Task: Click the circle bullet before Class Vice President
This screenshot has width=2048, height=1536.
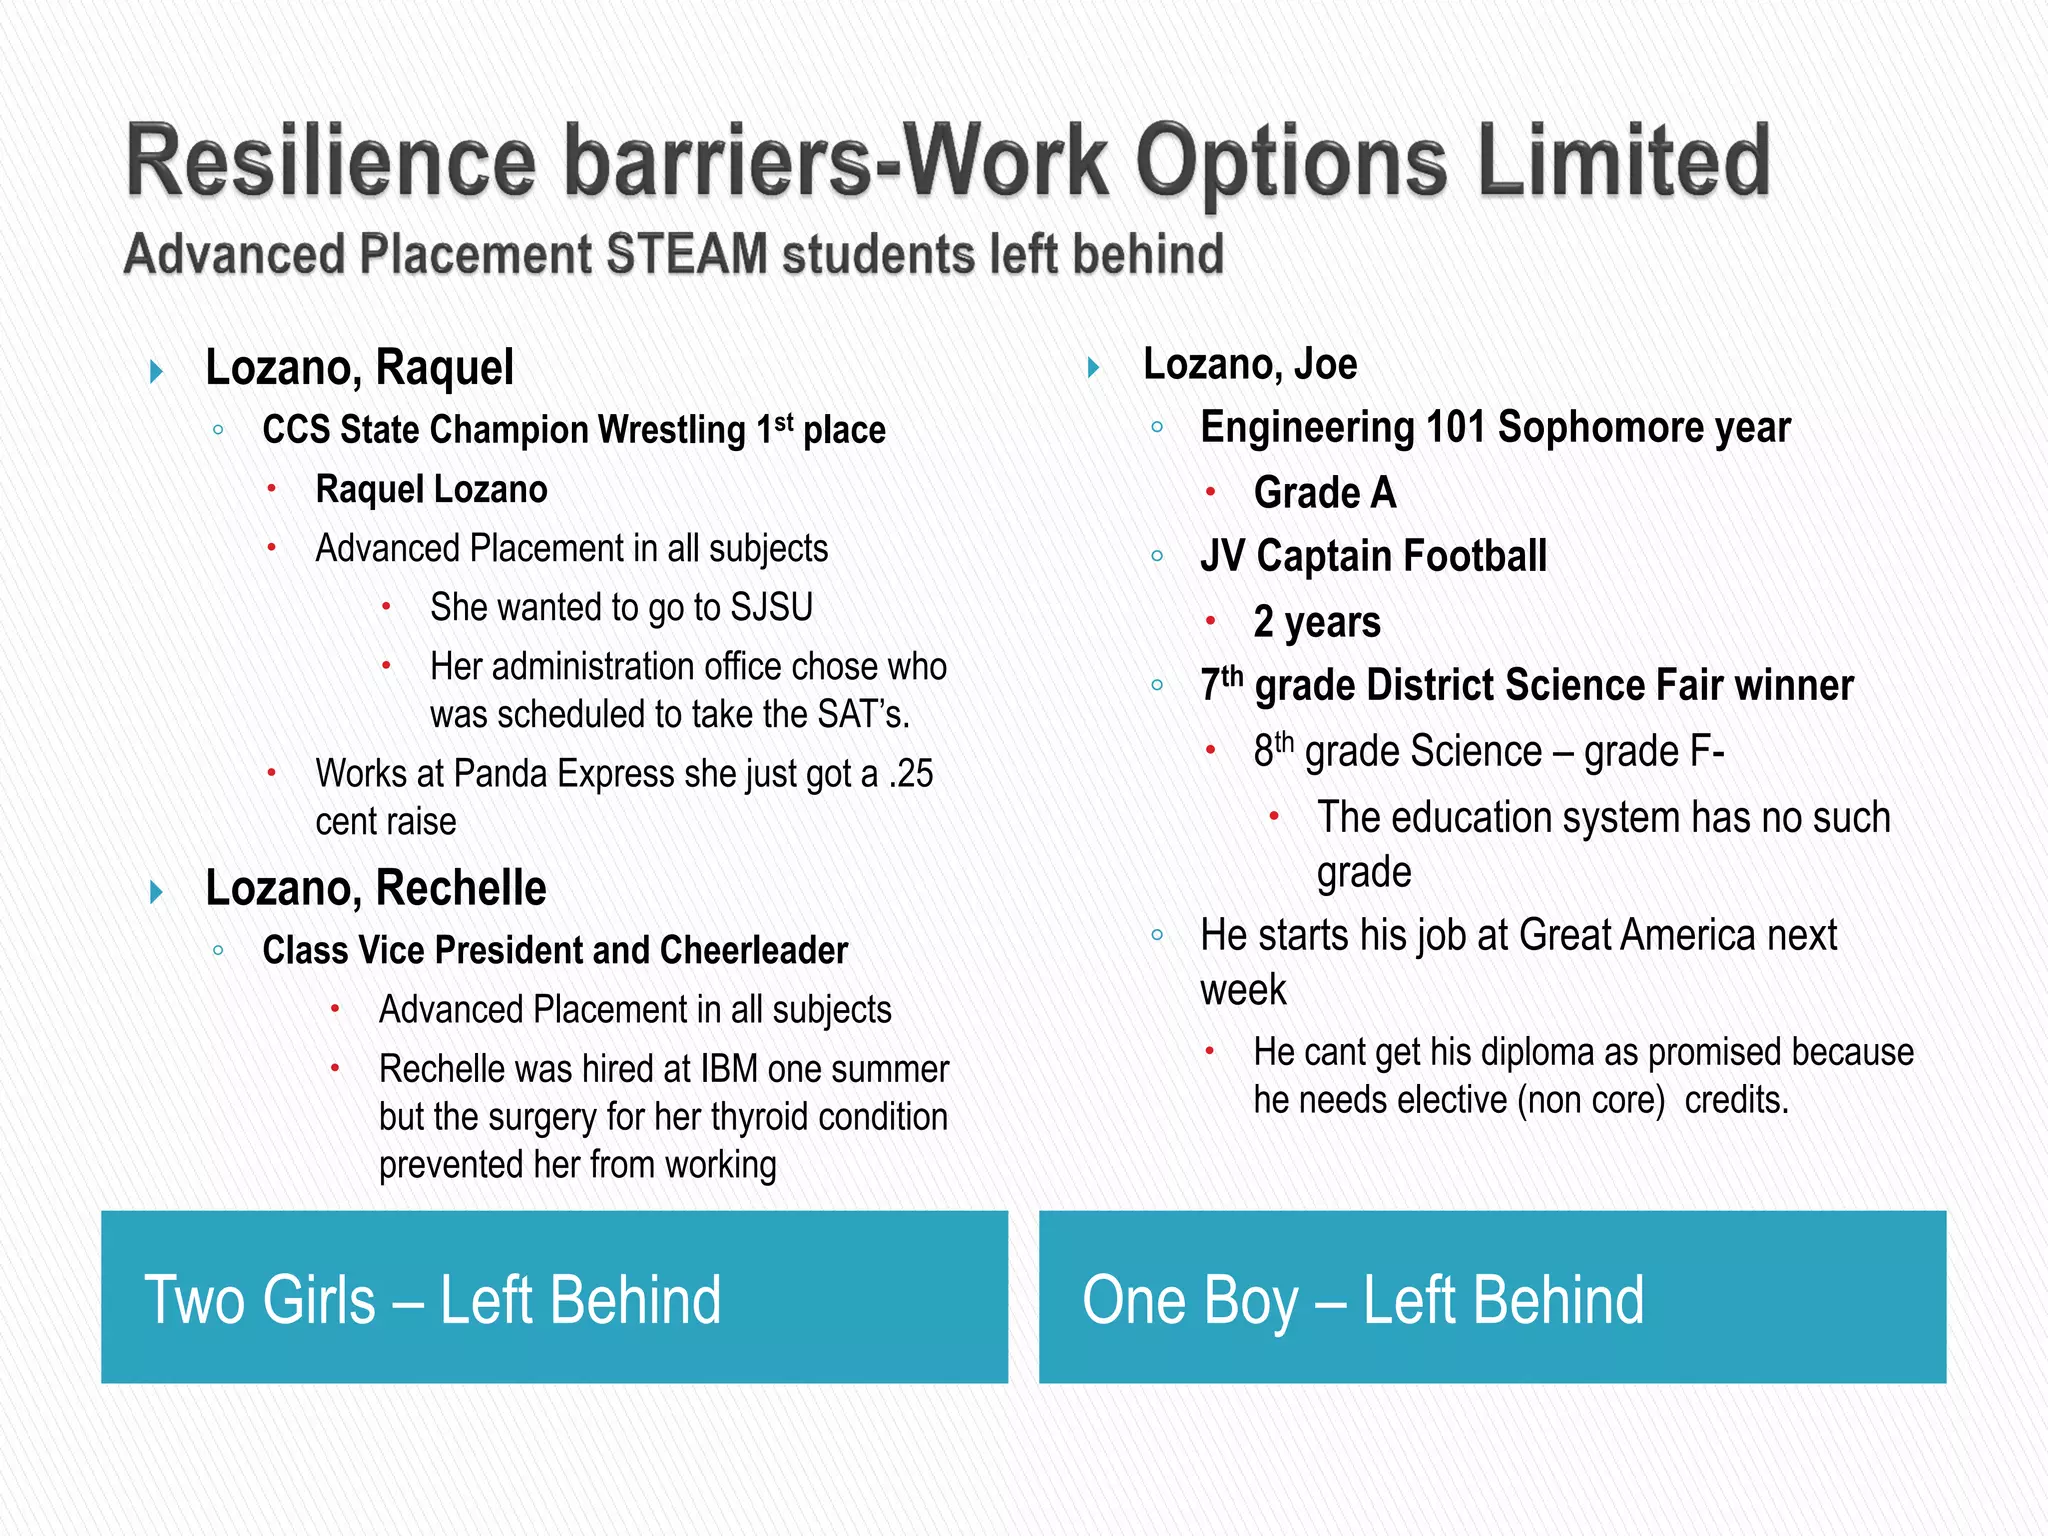Action: pos(218,950)
